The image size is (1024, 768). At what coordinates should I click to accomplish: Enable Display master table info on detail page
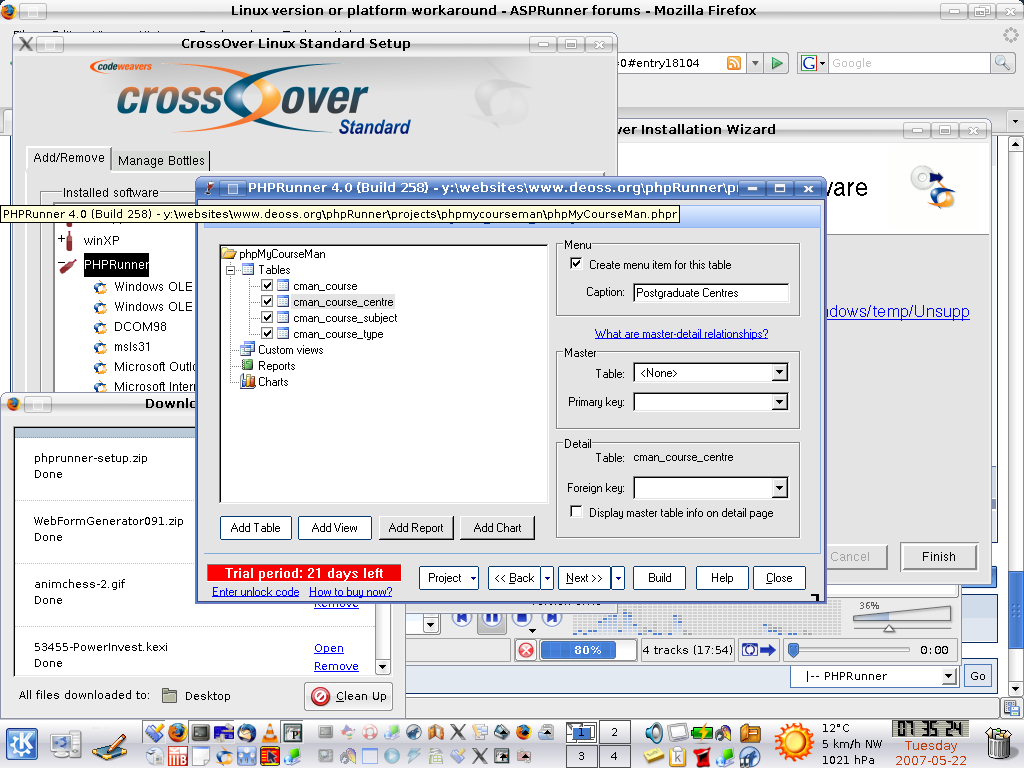pyautogui.click(x=576, y=512)
